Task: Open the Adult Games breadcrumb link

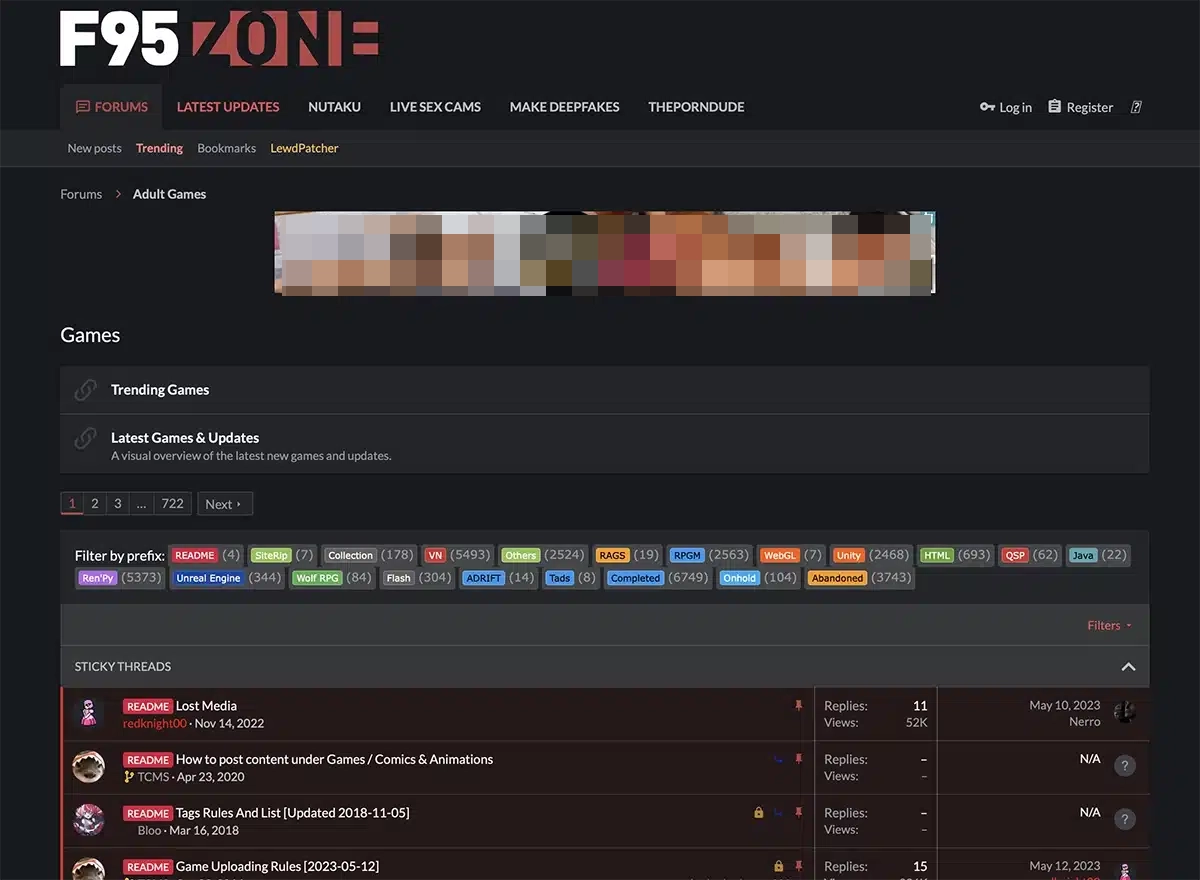Action: [x=169, y=194]
